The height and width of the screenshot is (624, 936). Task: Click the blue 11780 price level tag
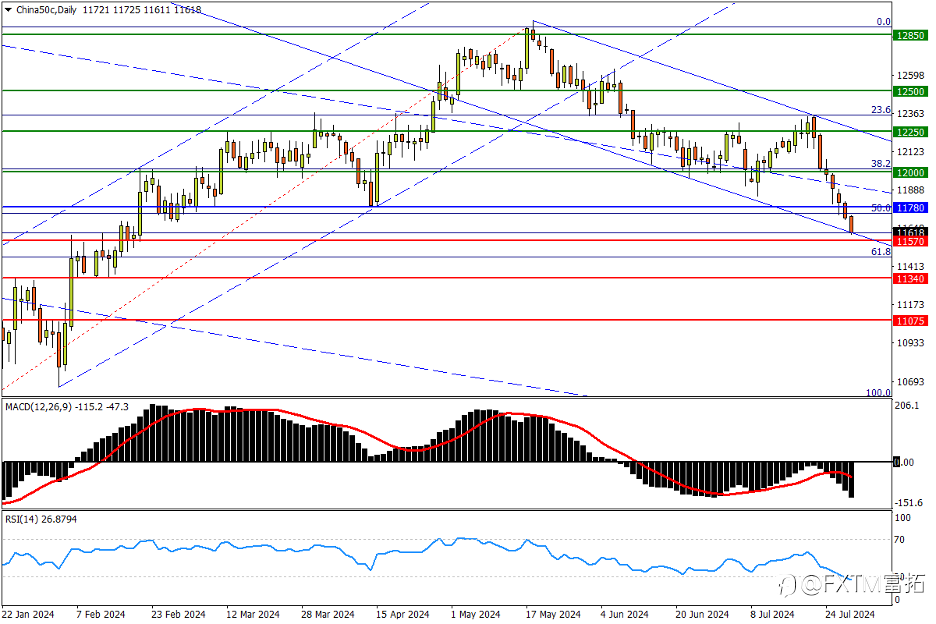911,208
